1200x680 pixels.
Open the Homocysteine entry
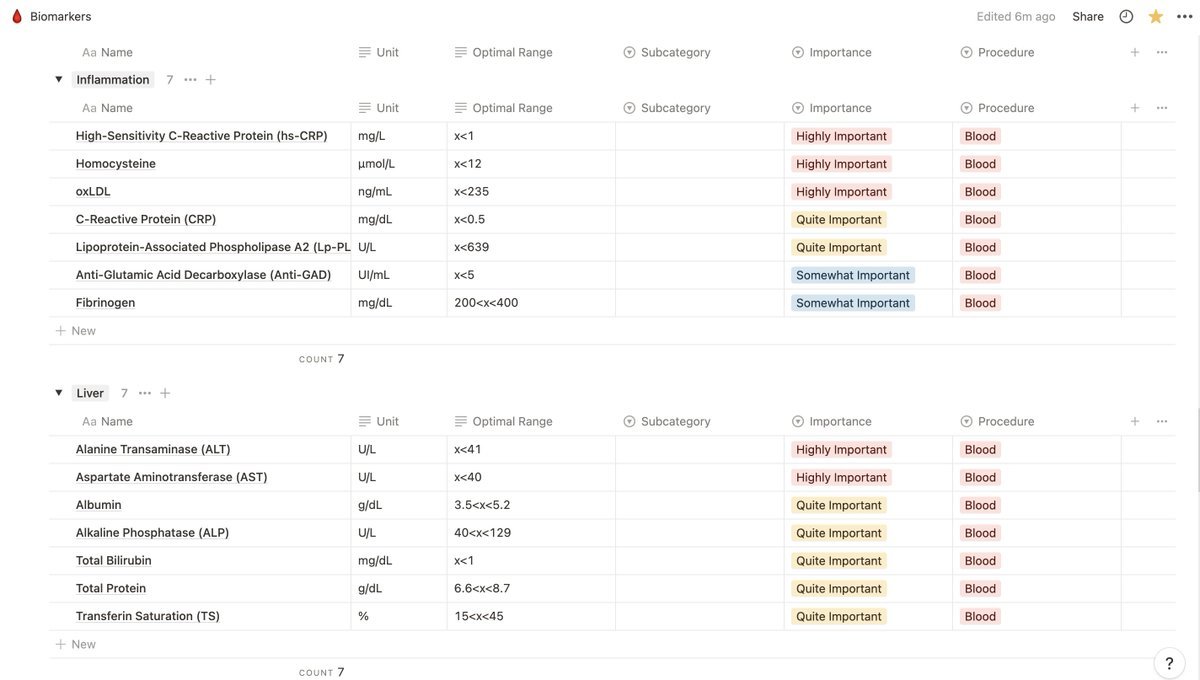pos(116,164)
